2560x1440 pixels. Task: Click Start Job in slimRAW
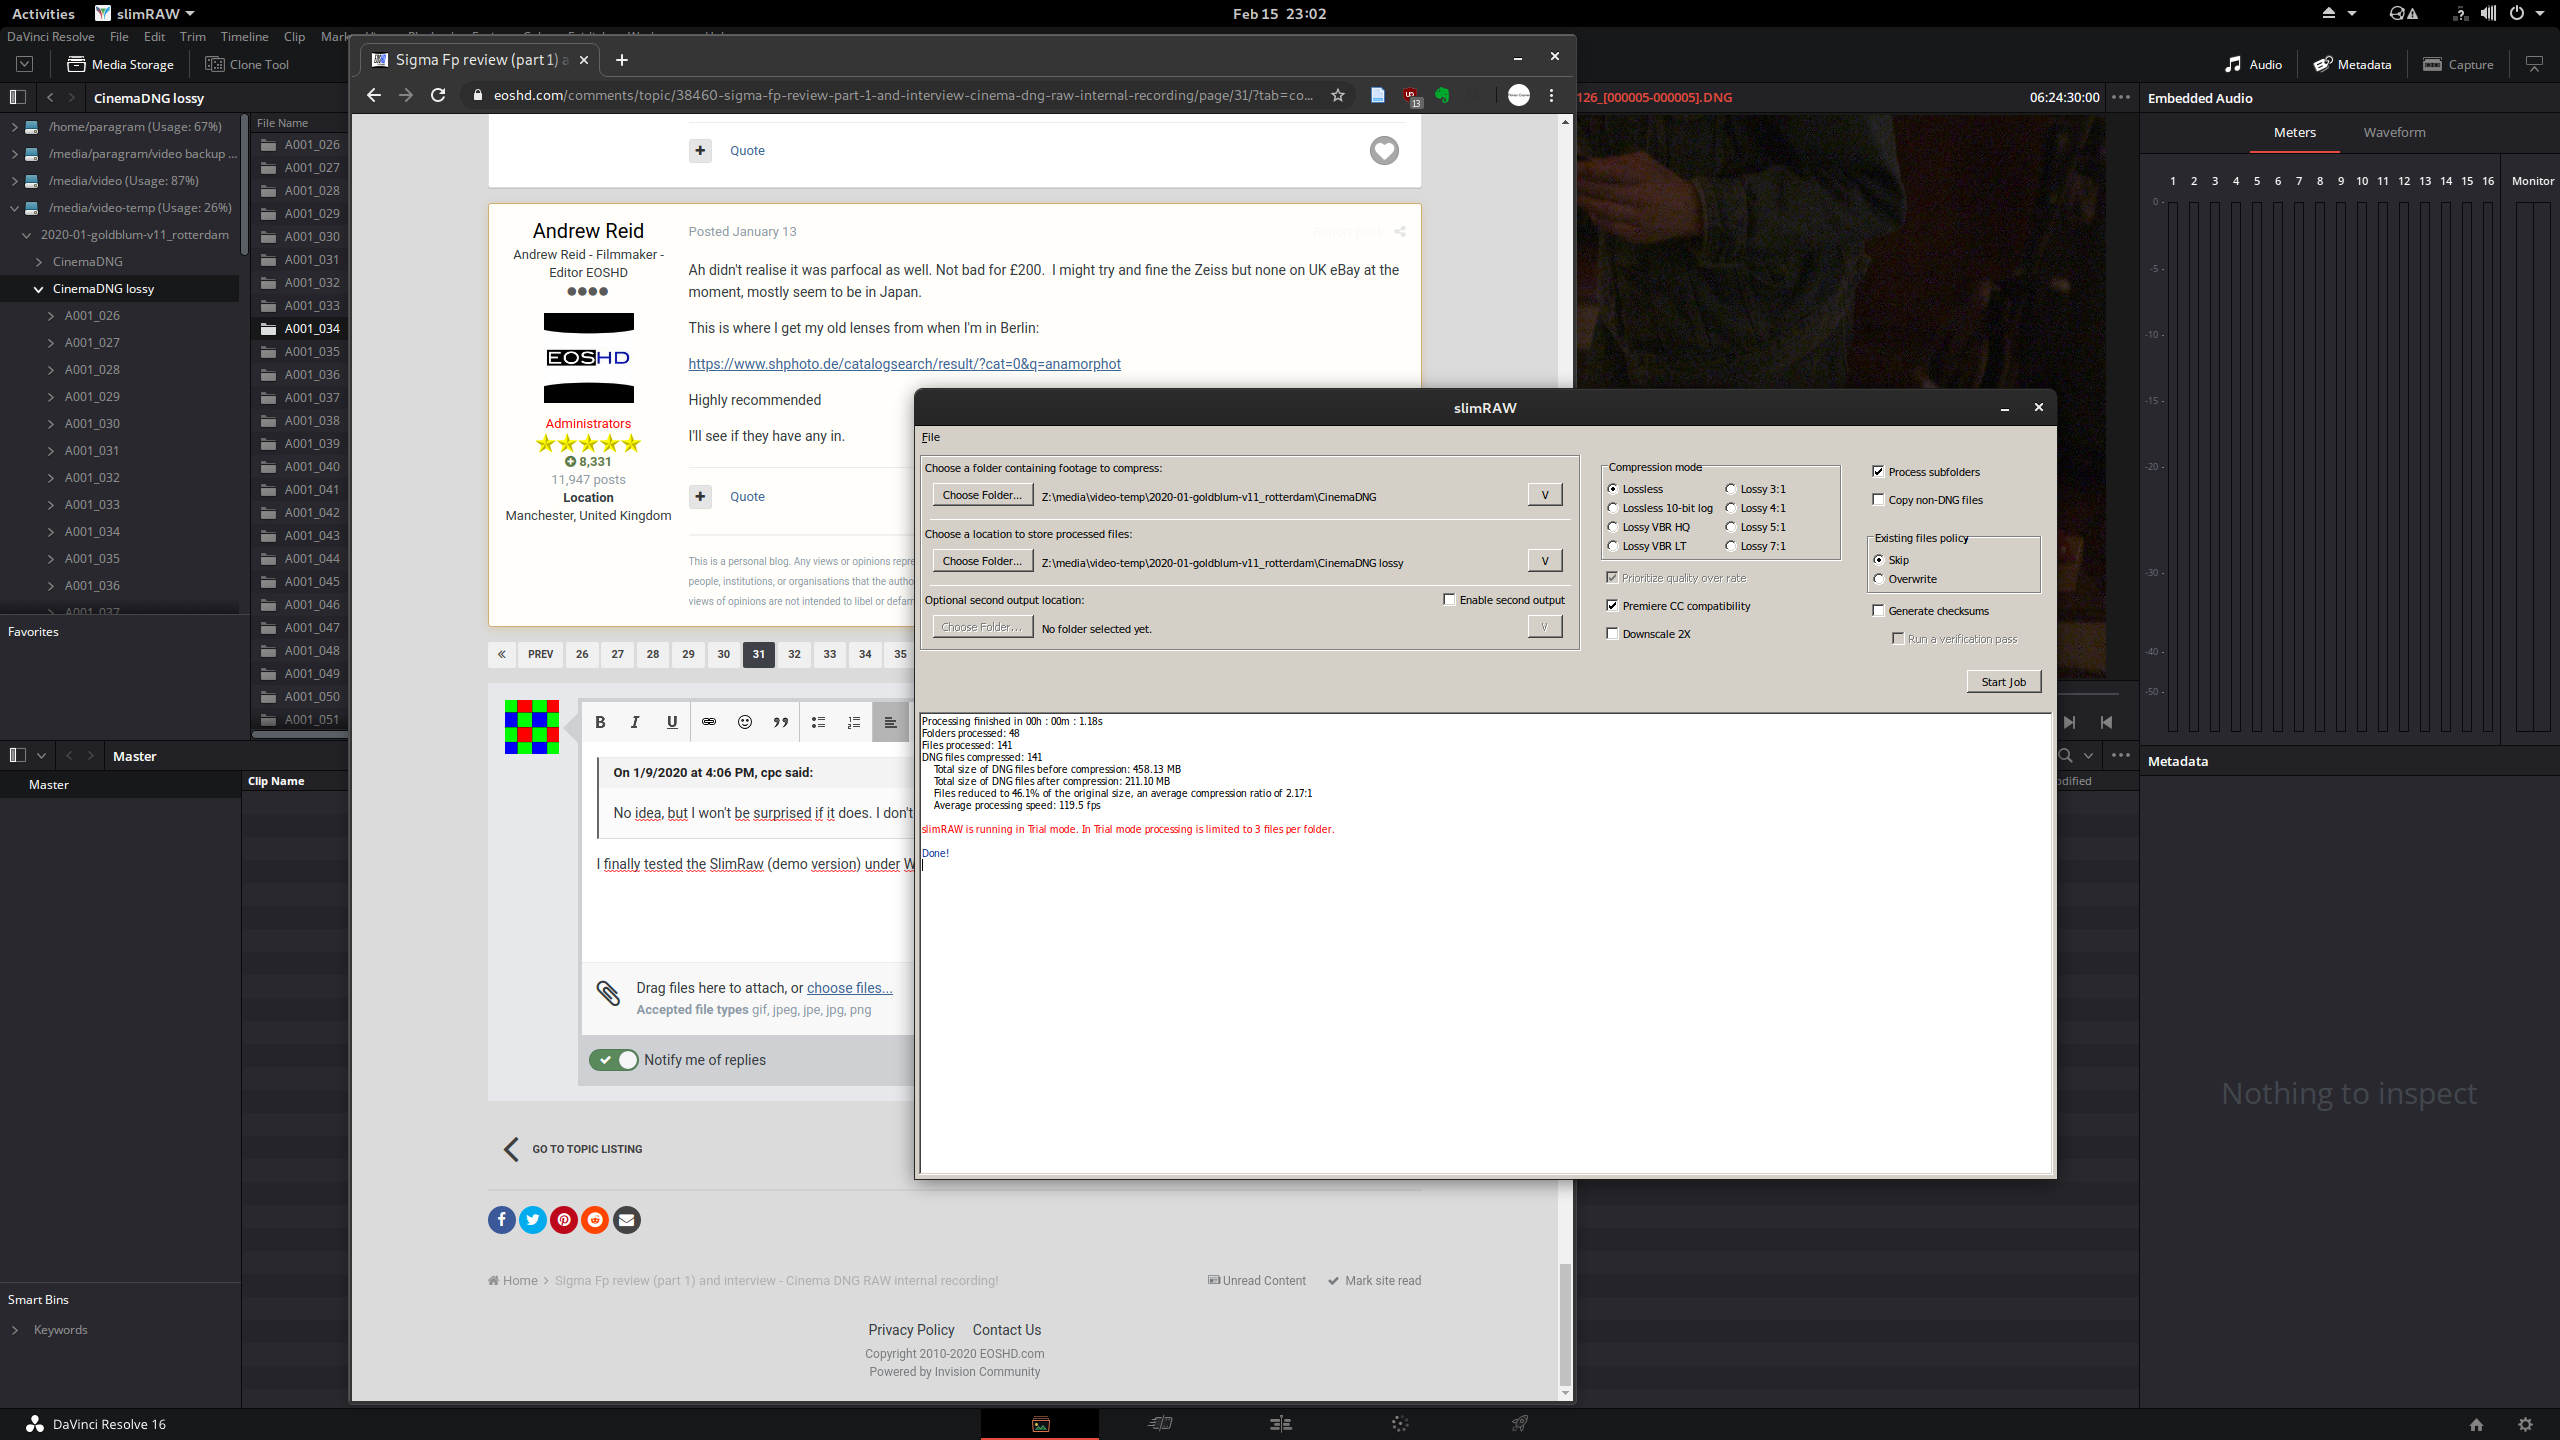tap(2004, 682)
